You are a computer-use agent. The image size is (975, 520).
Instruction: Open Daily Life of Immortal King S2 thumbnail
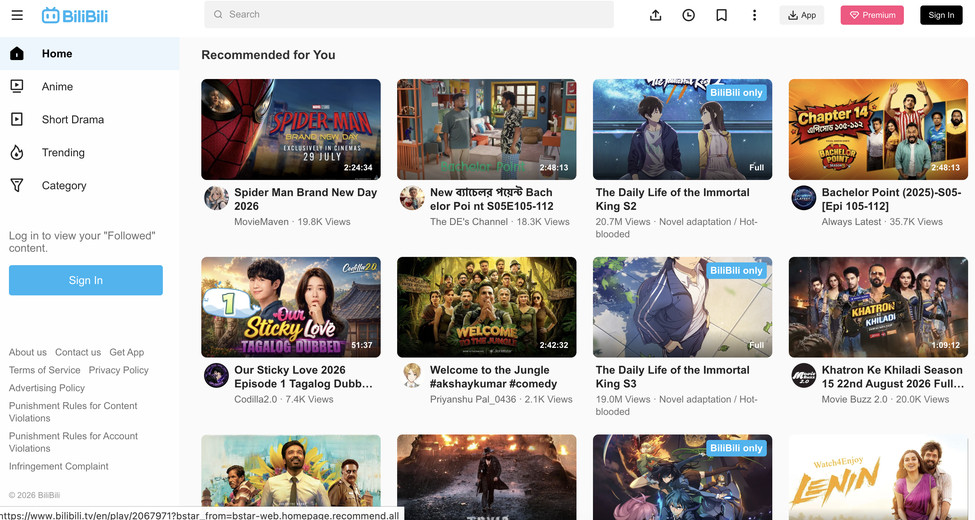[682, 129]
